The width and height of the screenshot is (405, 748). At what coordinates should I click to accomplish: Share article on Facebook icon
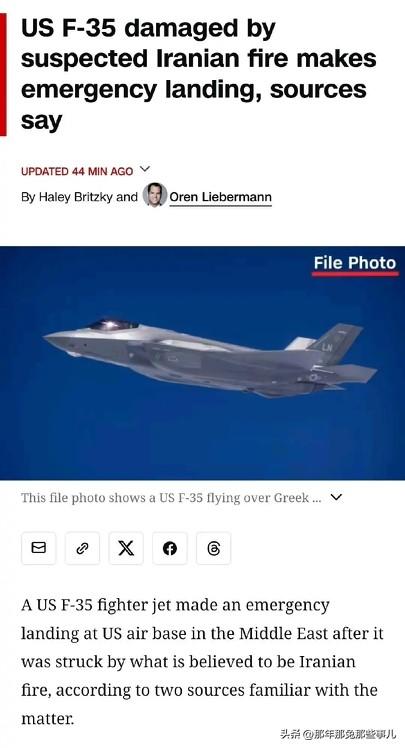tap(170, 548)
